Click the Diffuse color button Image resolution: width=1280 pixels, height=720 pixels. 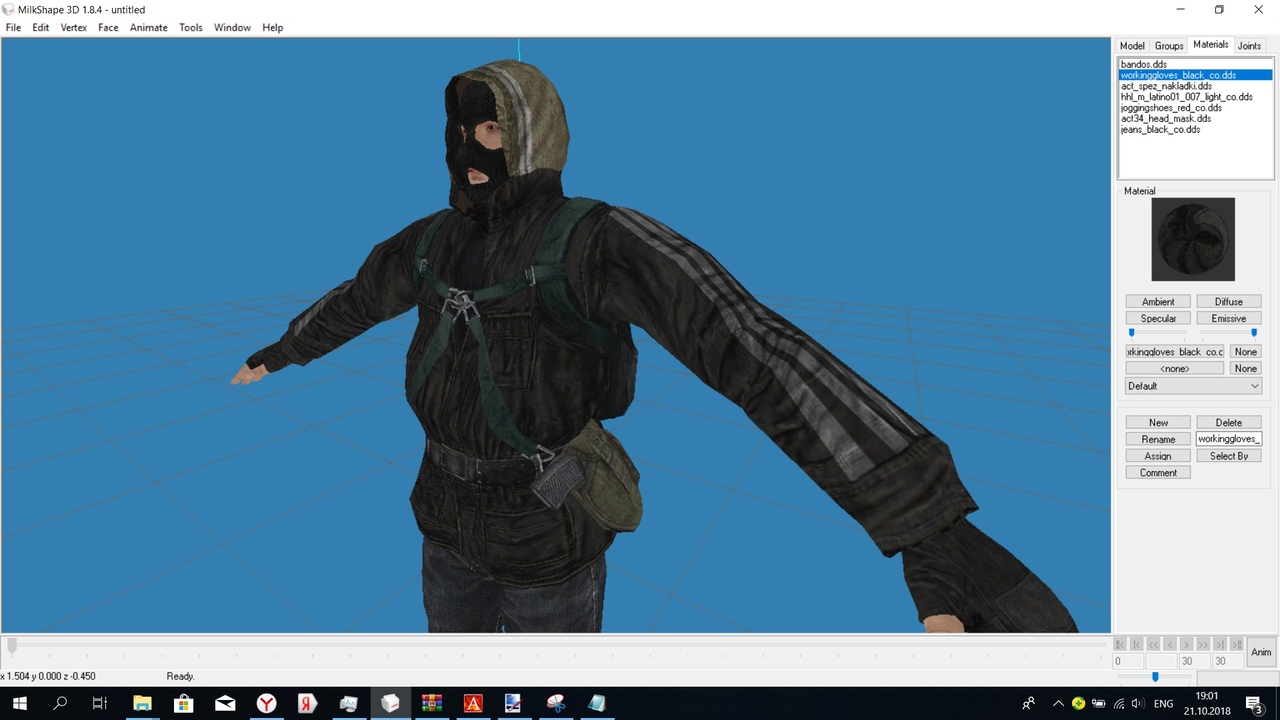click(1228, 302)
